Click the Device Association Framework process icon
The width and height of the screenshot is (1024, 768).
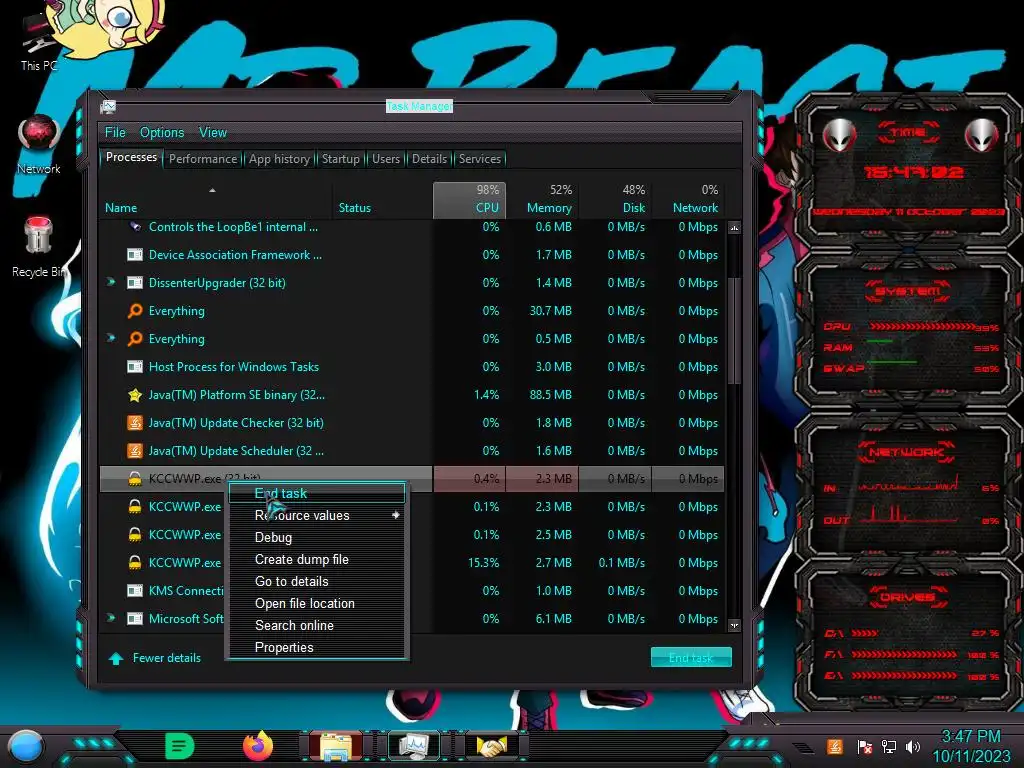click(x=135, y=255)
